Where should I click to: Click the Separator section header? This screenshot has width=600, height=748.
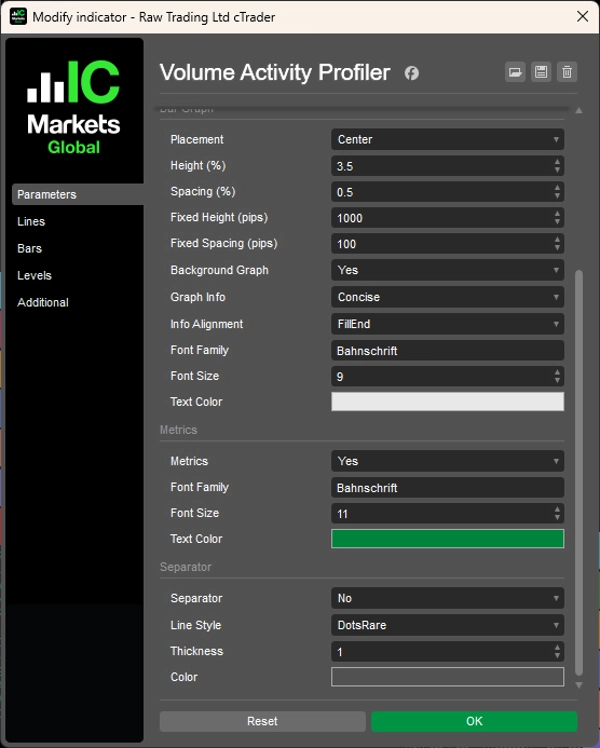click(x=186, y=567)
